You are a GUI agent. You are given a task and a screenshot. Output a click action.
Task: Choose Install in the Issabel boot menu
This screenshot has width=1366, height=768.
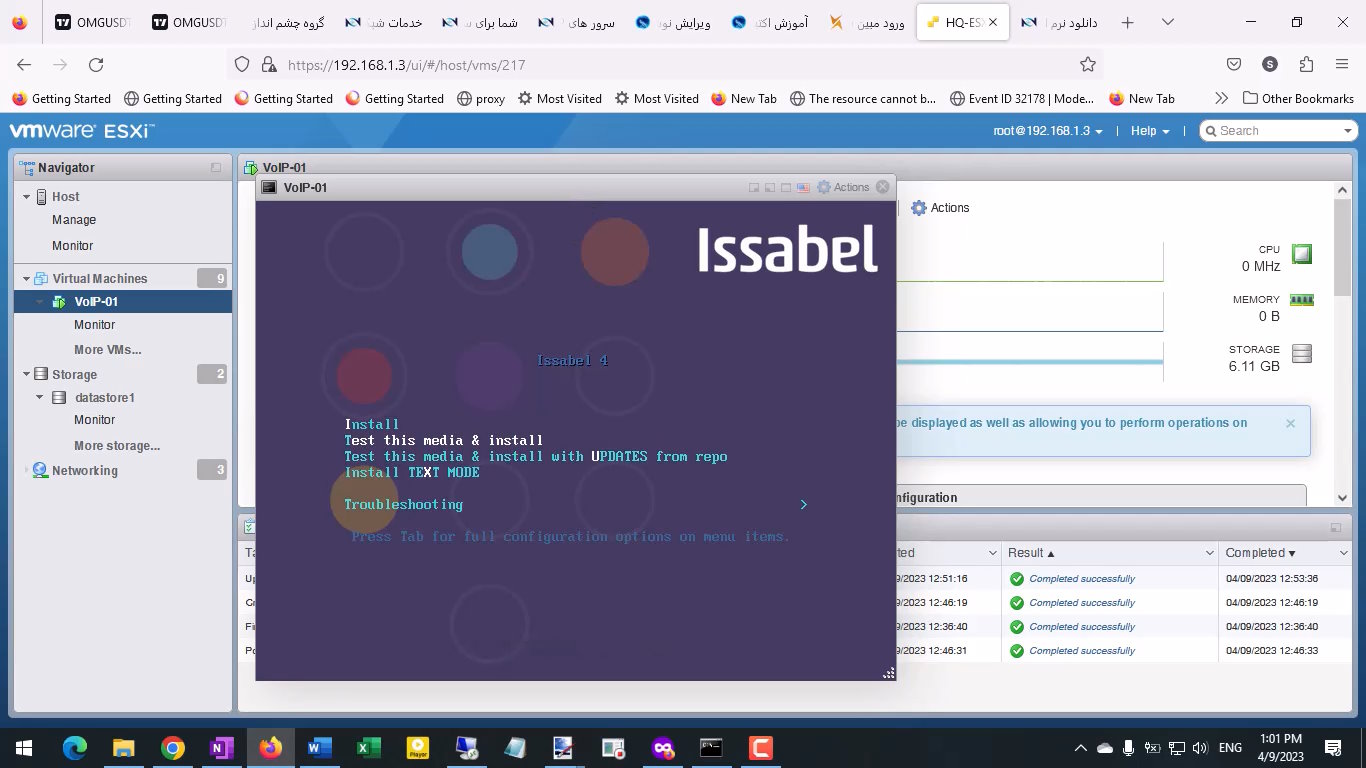(x=371, y=425)
